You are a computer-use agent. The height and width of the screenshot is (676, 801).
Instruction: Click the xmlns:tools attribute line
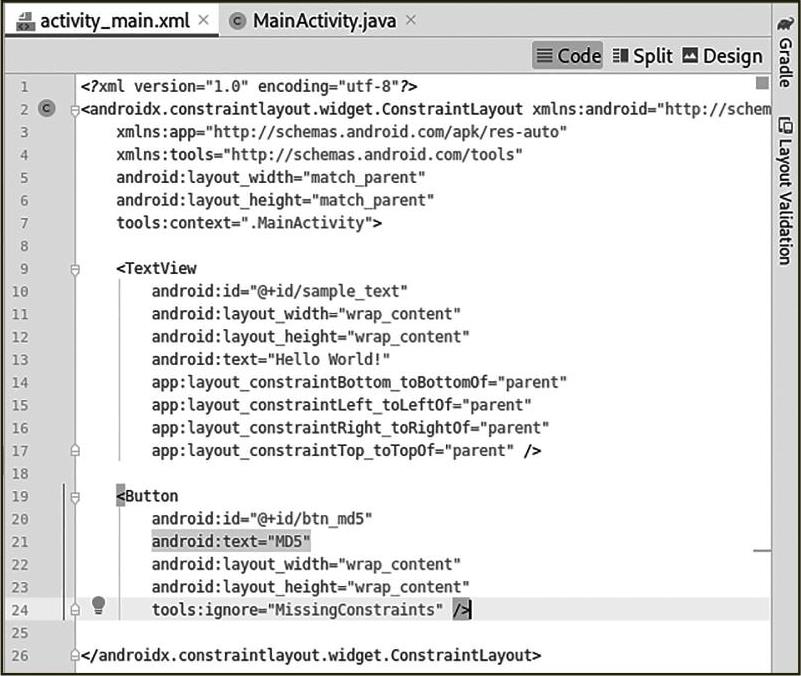319,154
